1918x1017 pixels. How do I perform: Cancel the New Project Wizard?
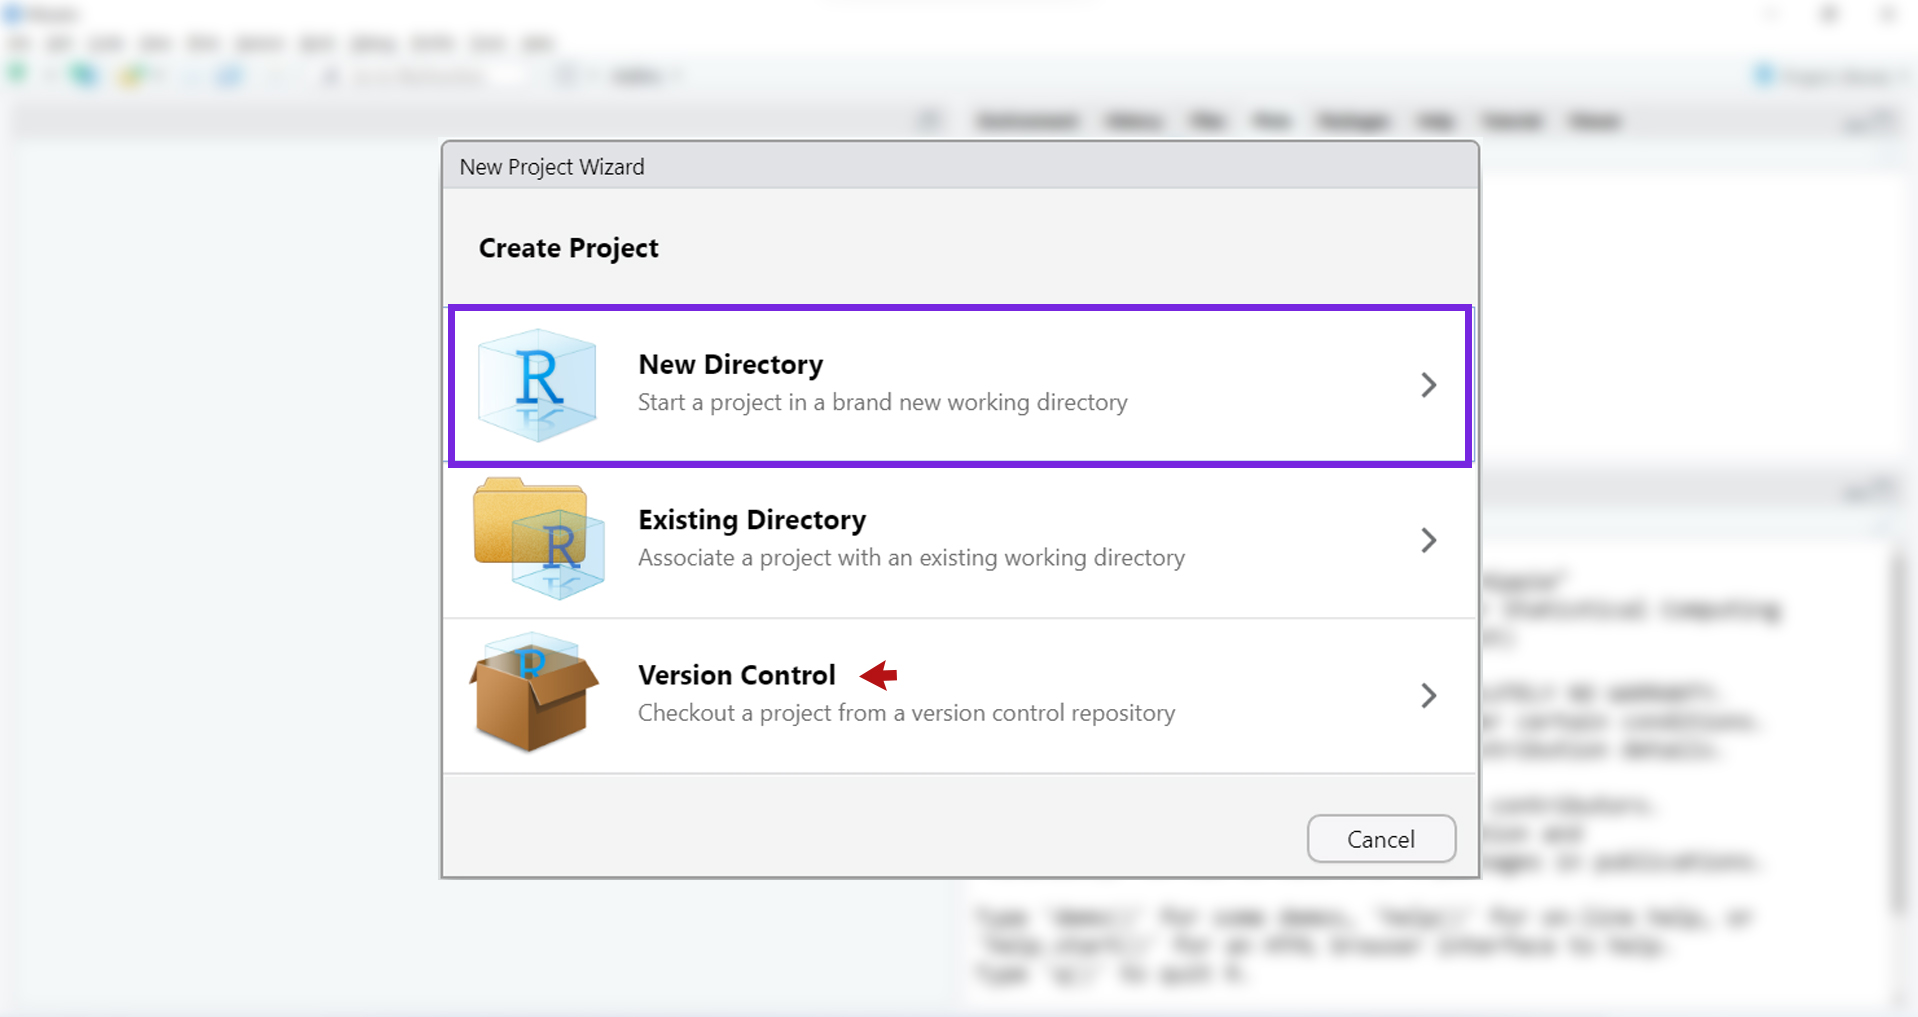pyautogui.click(x=1381, y=839)
